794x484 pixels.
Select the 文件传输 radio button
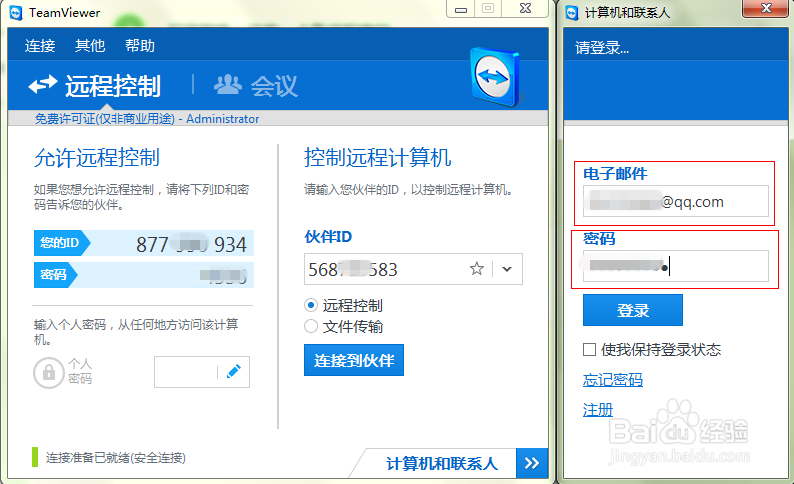pyautogui.click(x=310, y=326)
